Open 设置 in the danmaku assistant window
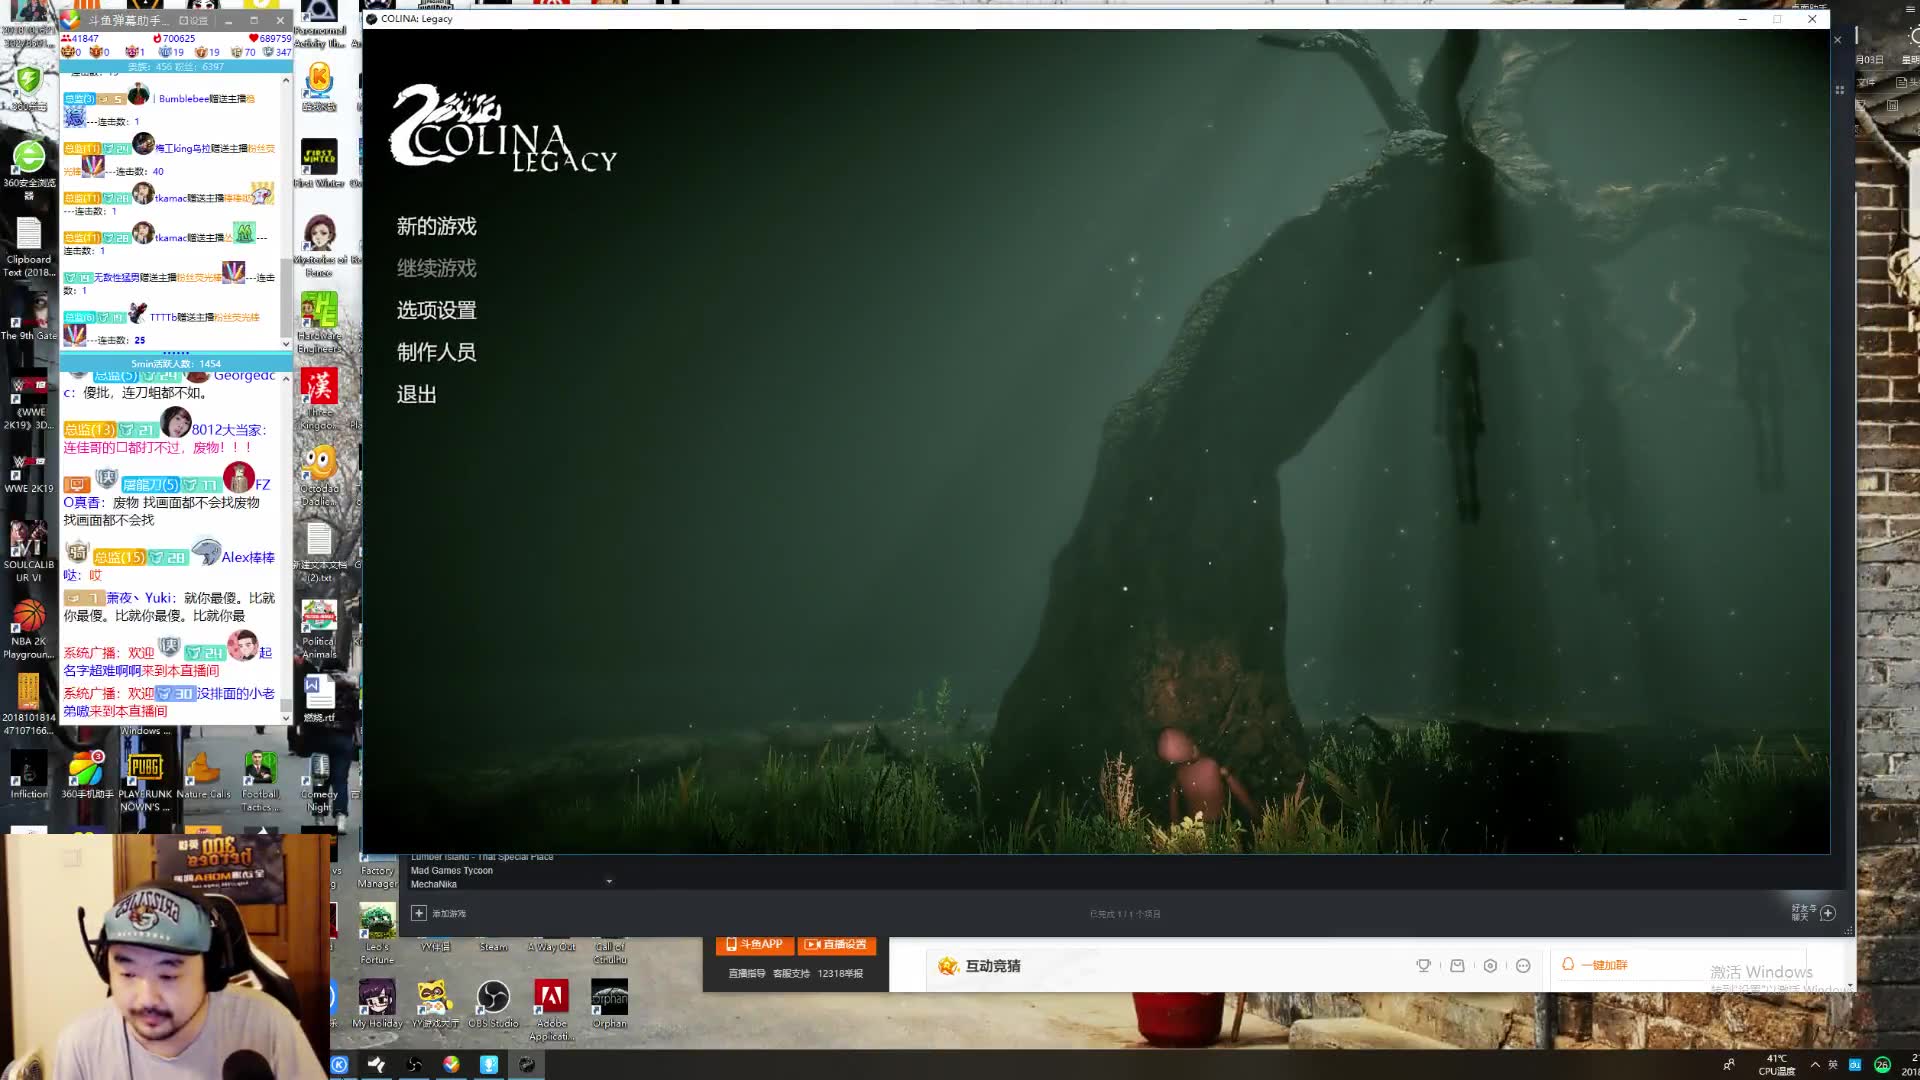This screenshot has width=1920, height=1080. pos(193,20)
